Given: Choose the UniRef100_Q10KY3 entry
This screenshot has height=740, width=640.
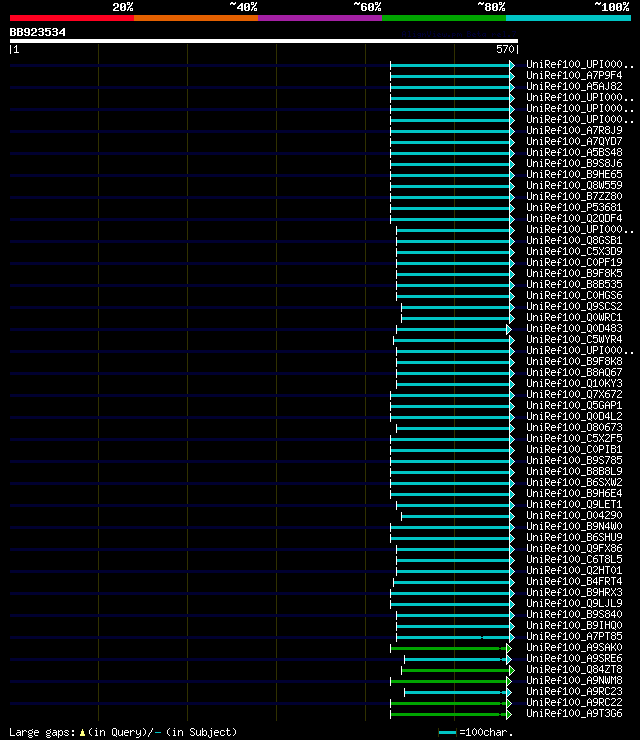Looking at the screenshot, I should (x=574, y=384).
